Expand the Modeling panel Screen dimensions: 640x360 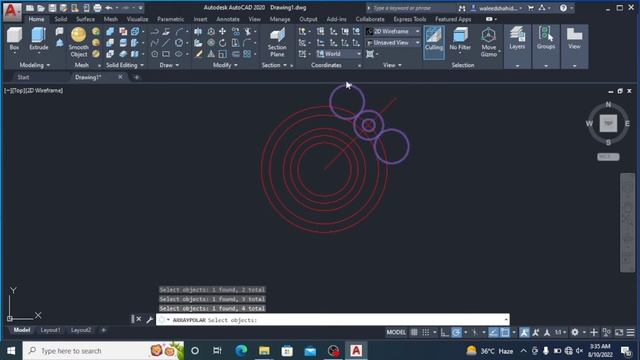[x=35, y=65]
